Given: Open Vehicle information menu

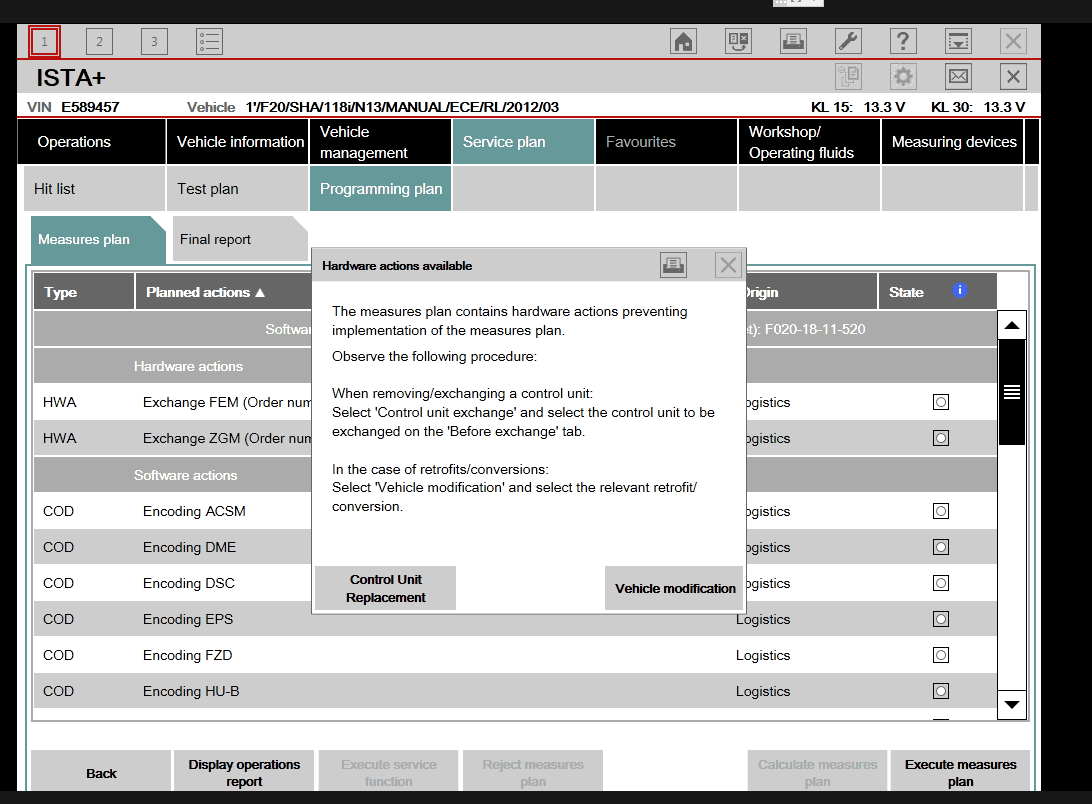Looking at the screenshot, I should (x=238, y=141).
